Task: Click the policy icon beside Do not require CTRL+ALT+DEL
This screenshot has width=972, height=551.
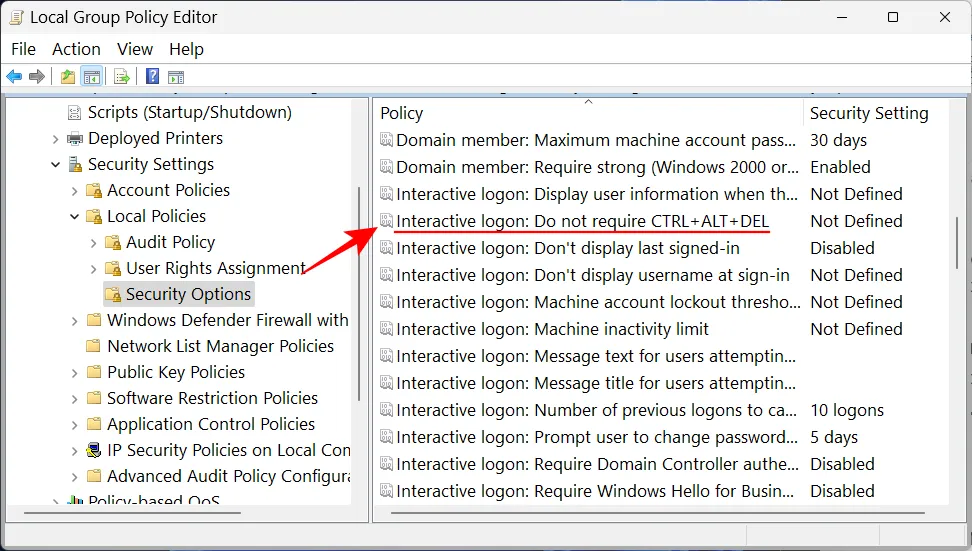Action: (x=386, y=221)
